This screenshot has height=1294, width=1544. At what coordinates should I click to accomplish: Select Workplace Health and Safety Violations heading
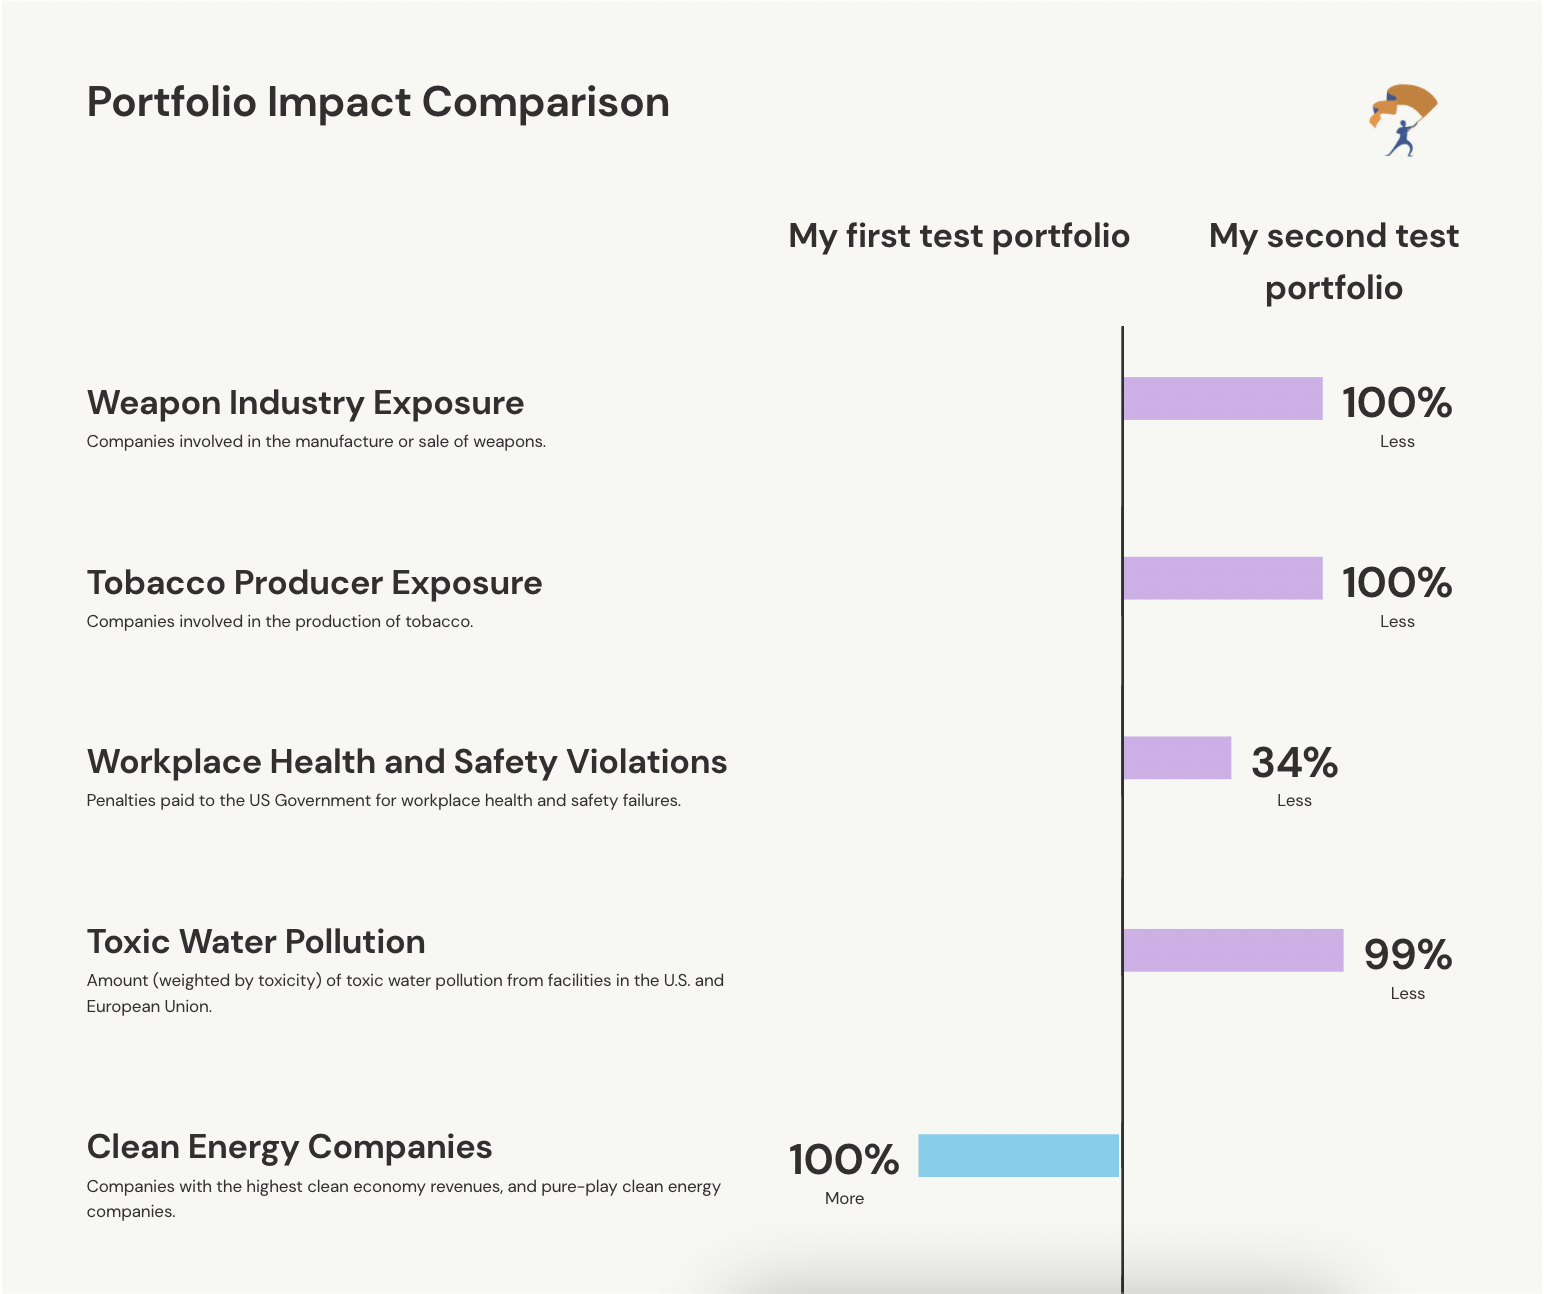point(407,762)
